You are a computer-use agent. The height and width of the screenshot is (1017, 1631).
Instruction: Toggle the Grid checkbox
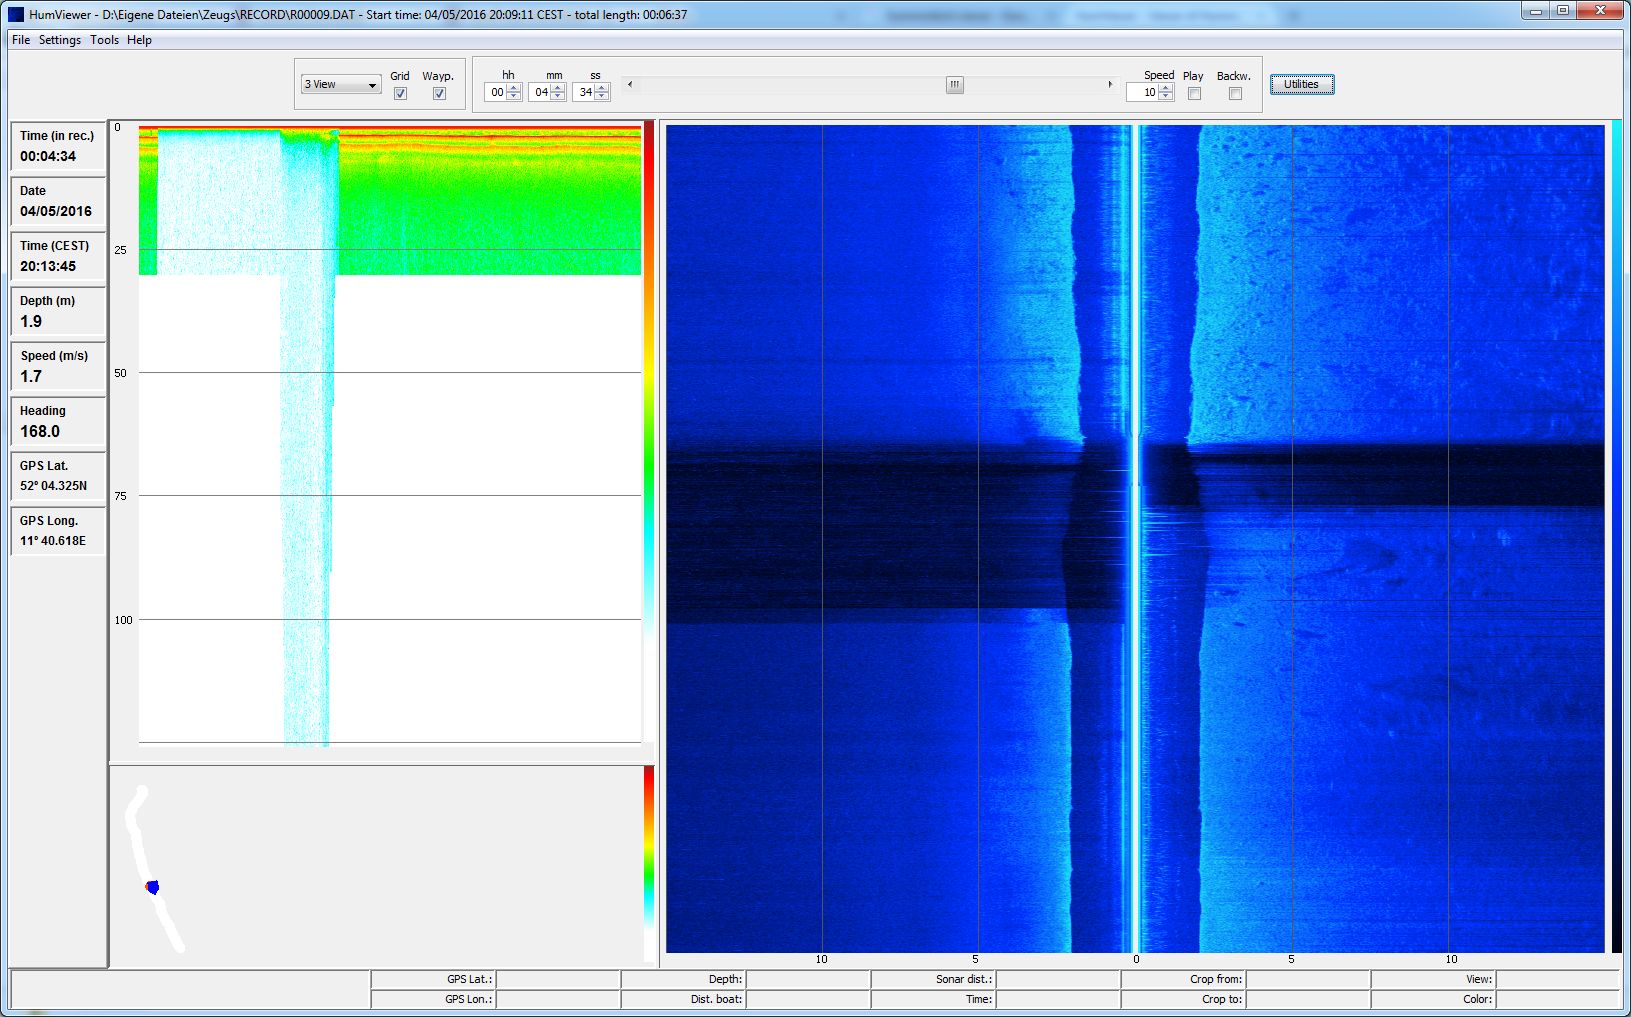coord(400,94)
